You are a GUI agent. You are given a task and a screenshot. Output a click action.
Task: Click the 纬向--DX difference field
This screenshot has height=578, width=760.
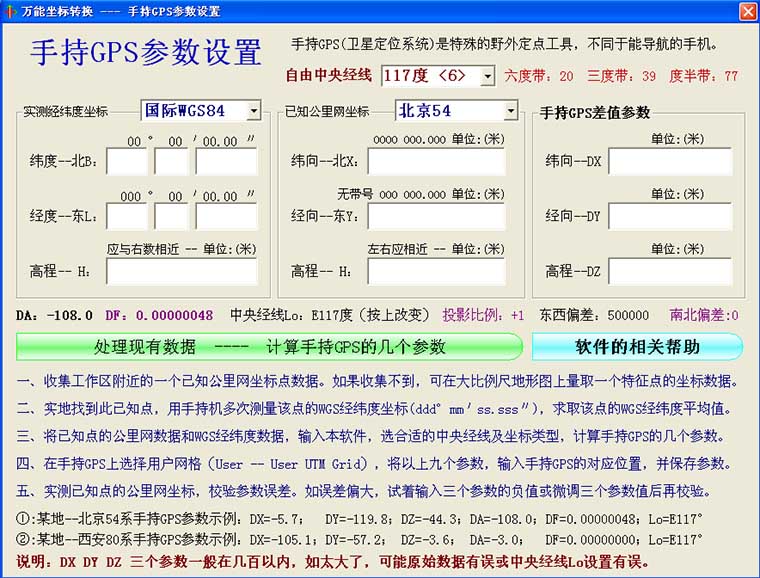pyautogui.click(x=670, y=161)
